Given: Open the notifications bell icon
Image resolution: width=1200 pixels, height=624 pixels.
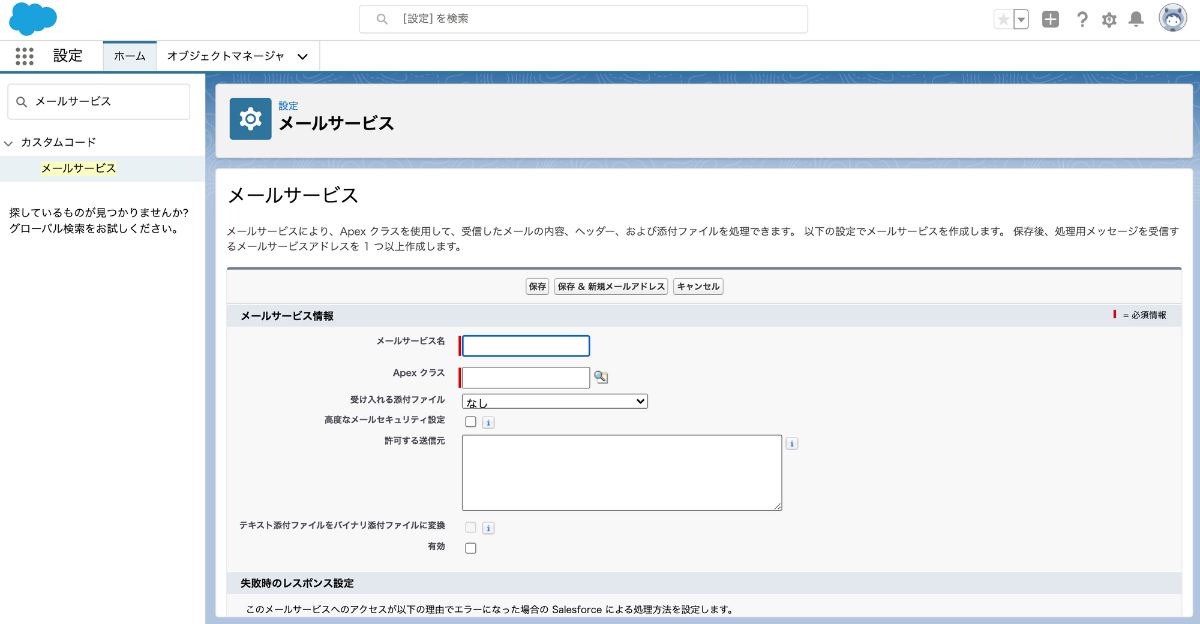Looking at the screenshot, I should coord(1136,19).
